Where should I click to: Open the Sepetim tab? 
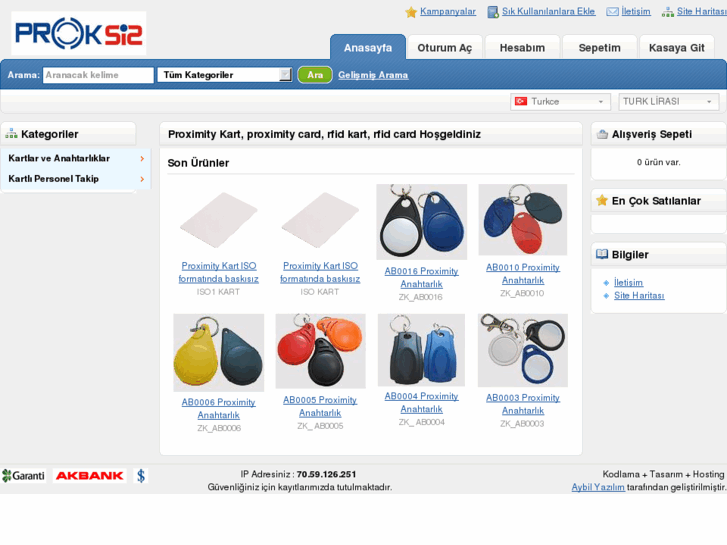tap(599, 48)
